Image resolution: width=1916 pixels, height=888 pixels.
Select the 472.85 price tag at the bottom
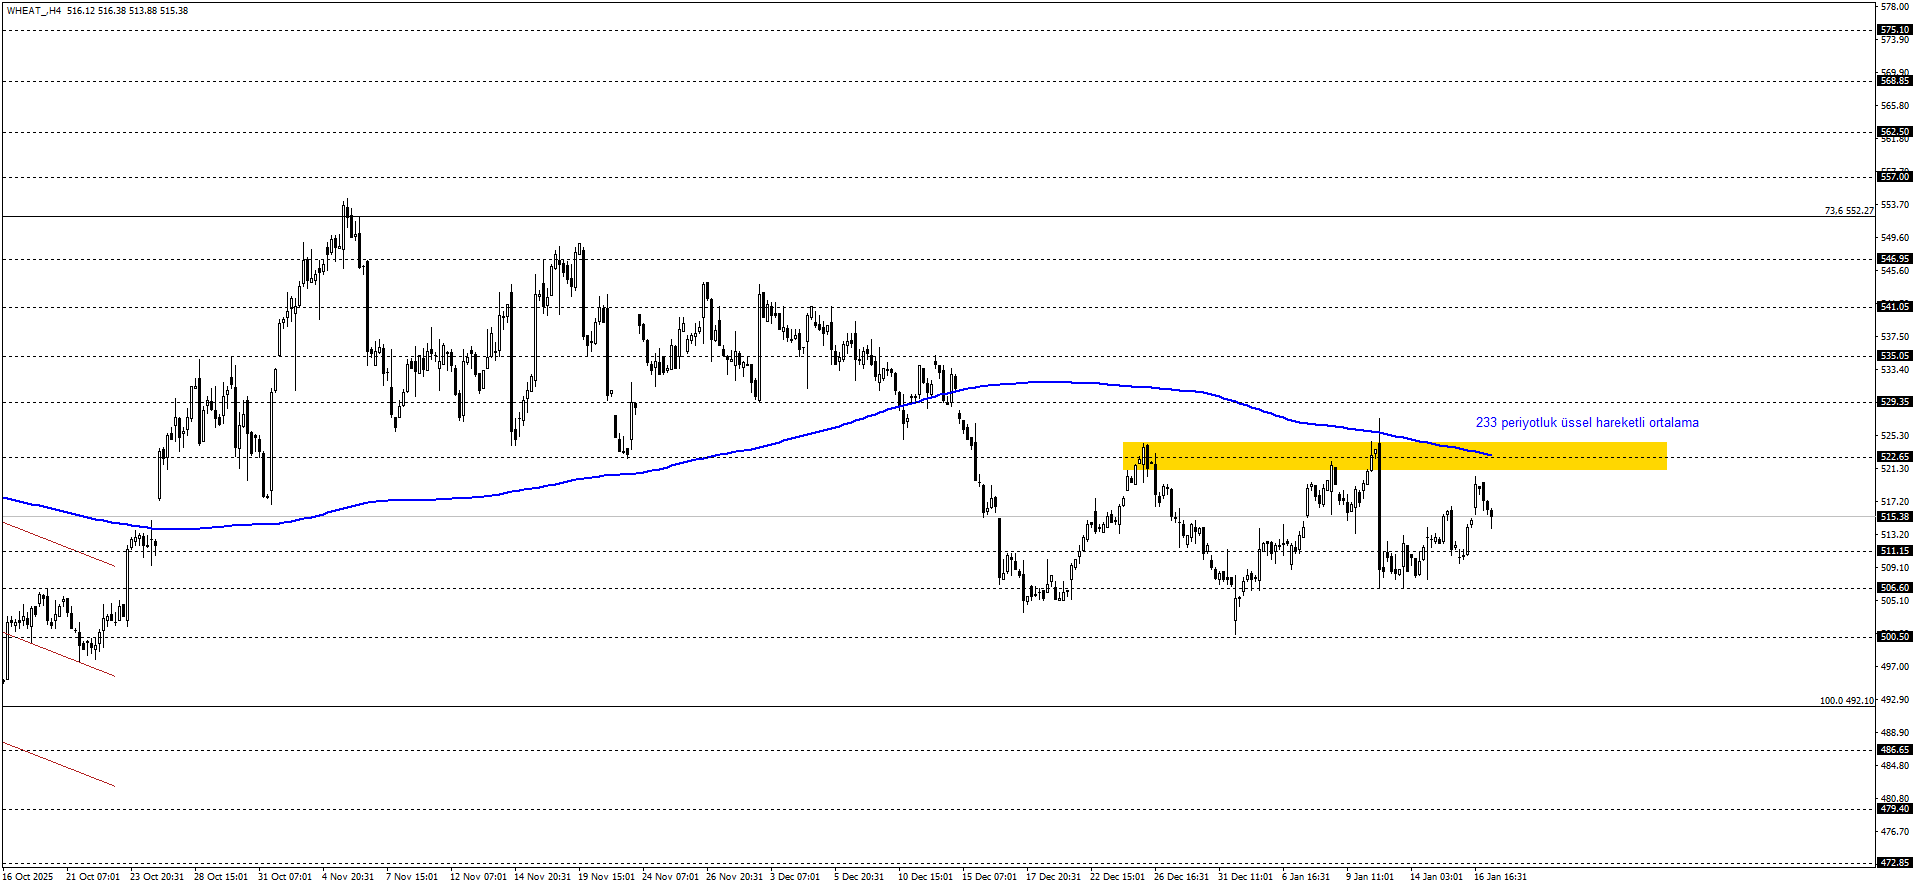pos(1894,862)
